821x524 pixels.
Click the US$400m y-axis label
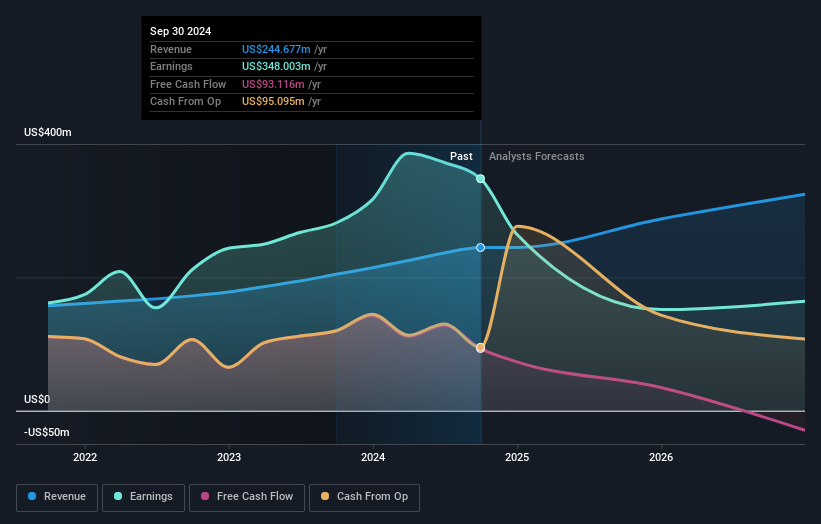48,132
